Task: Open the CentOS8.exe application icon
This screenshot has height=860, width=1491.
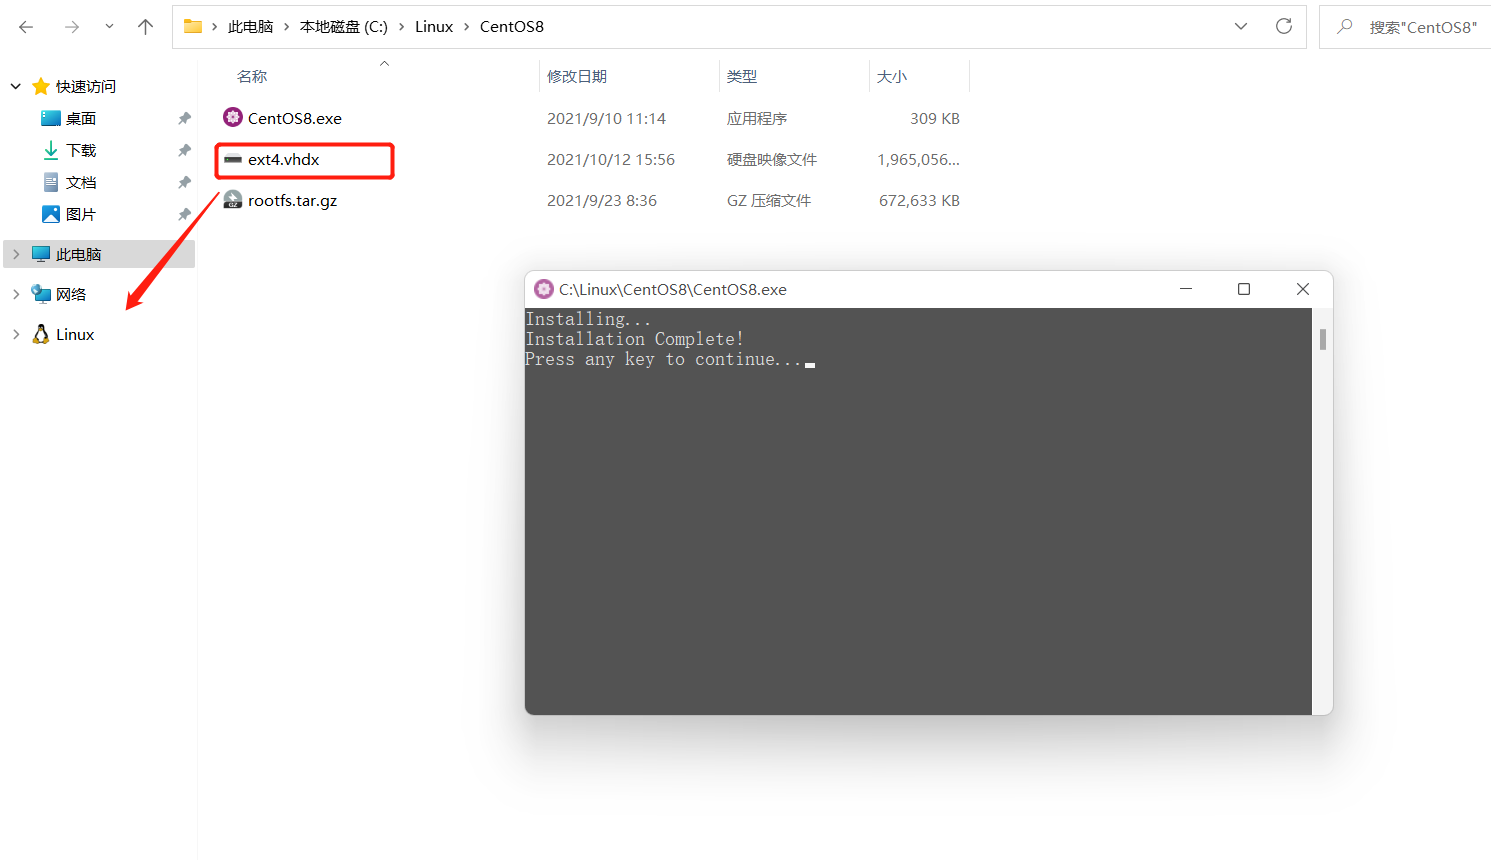Action: point(233,117)
